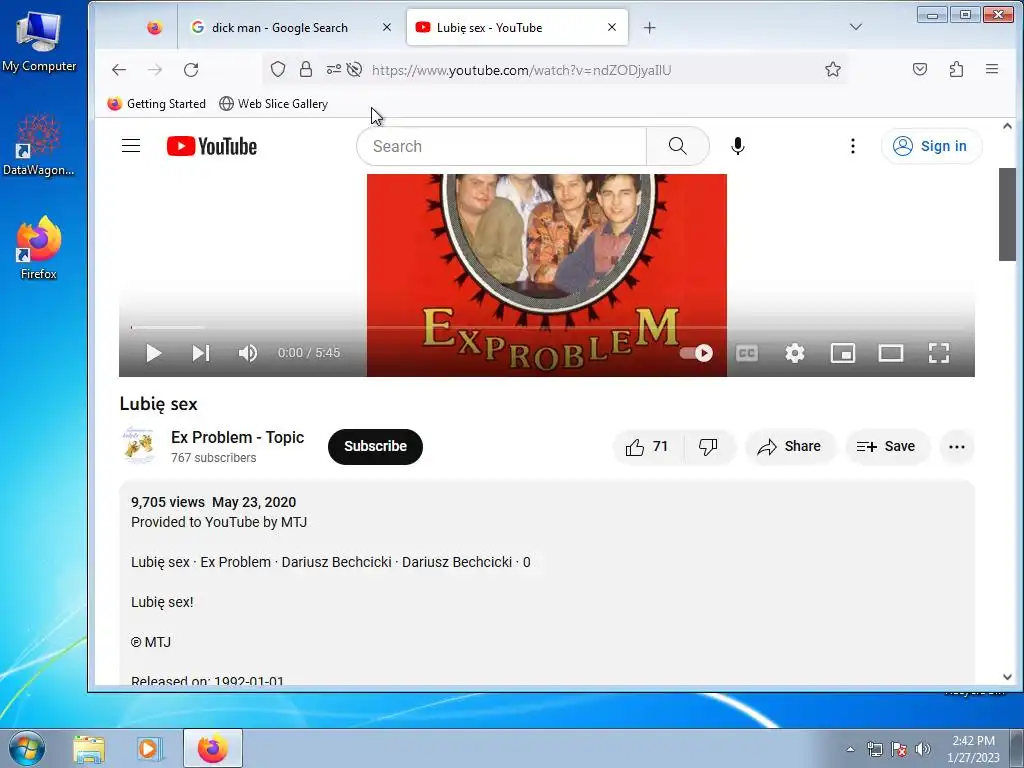Click the Sign in button
The width and height of the screenshot is (1024, 768).
click(x=931, y=146)
